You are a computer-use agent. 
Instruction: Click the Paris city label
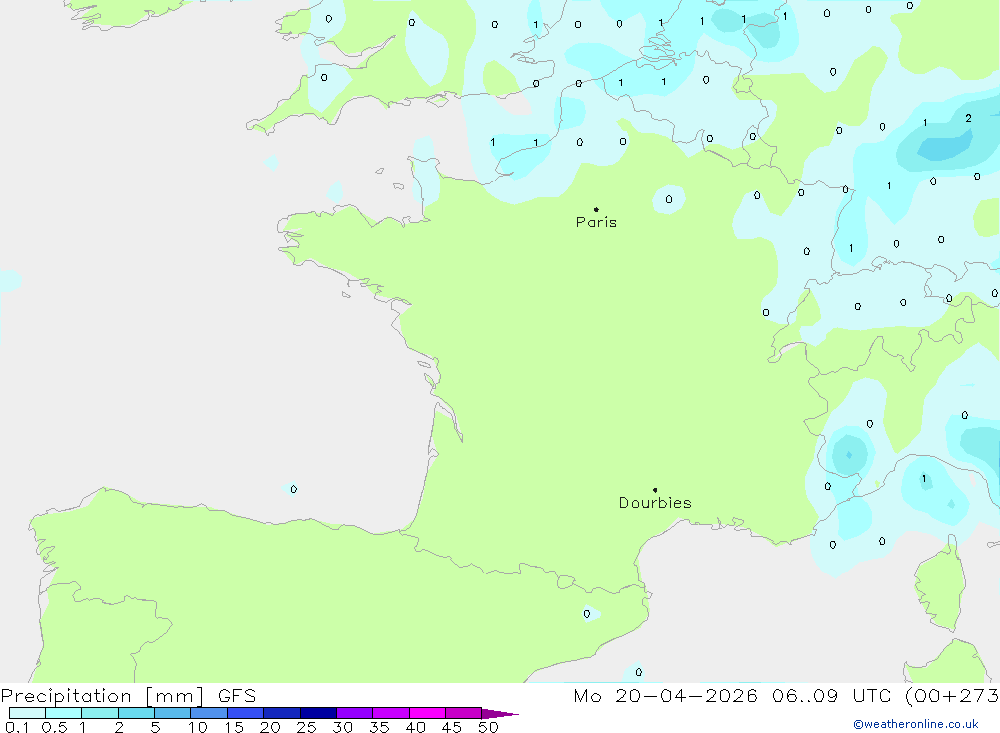coord(596,222)
